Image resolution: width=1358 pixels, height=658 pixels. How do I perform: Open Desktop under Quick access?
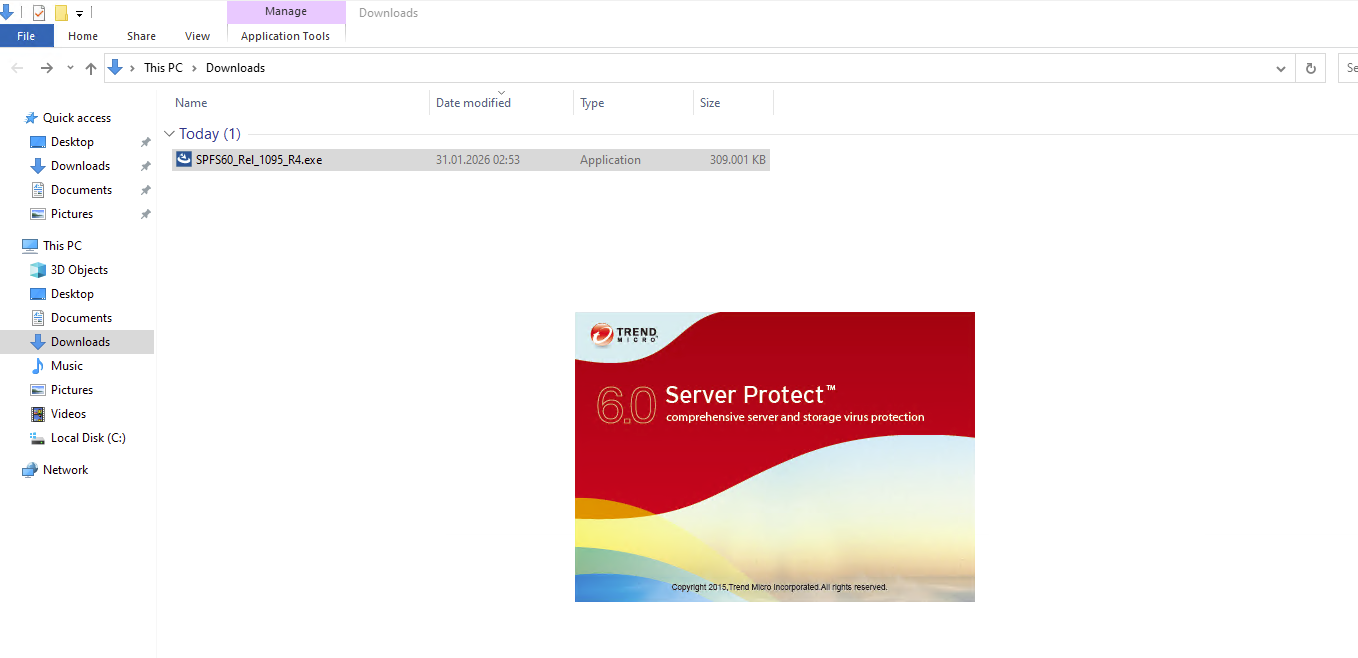(x=72, y=142)
